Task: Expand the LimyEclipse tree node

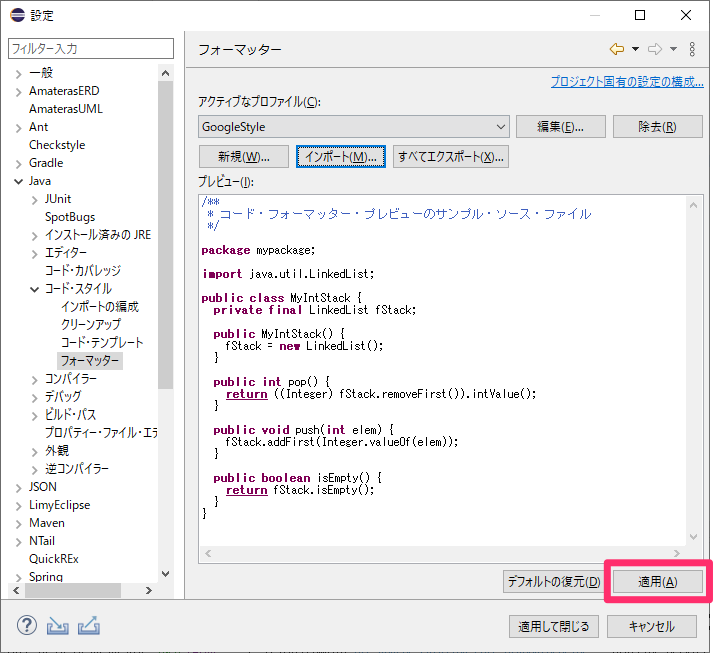Action: click(19, 506)
